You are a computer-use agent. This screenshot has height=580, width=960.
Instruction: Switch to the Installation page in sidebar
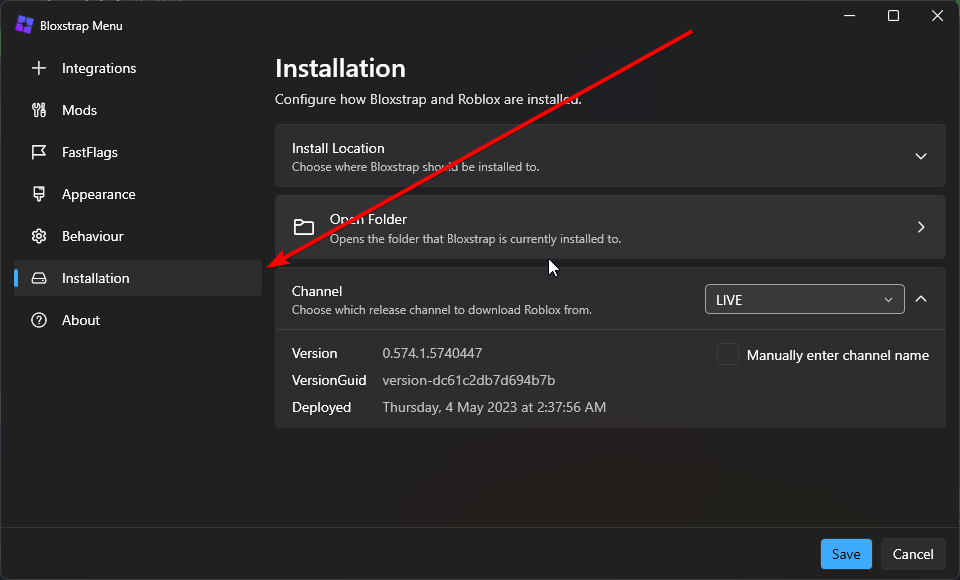click(97, 278)
